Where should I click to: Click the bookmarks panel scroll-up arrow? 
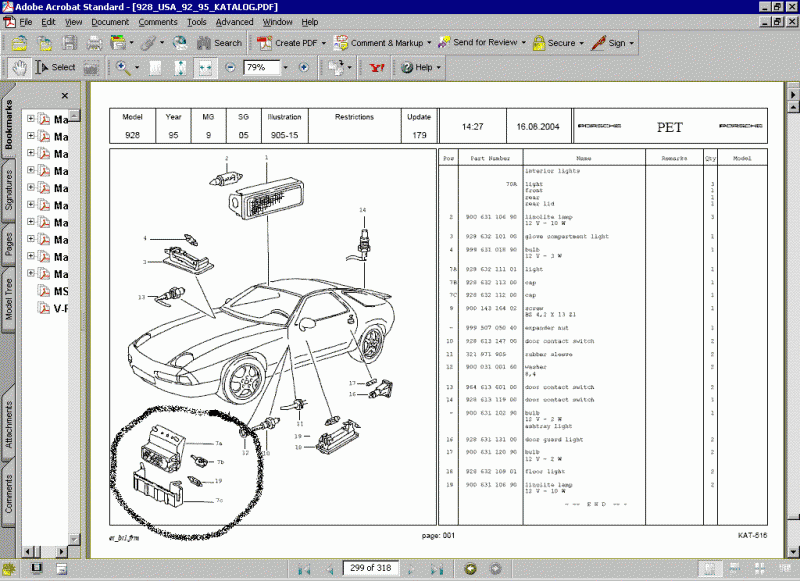74,115
